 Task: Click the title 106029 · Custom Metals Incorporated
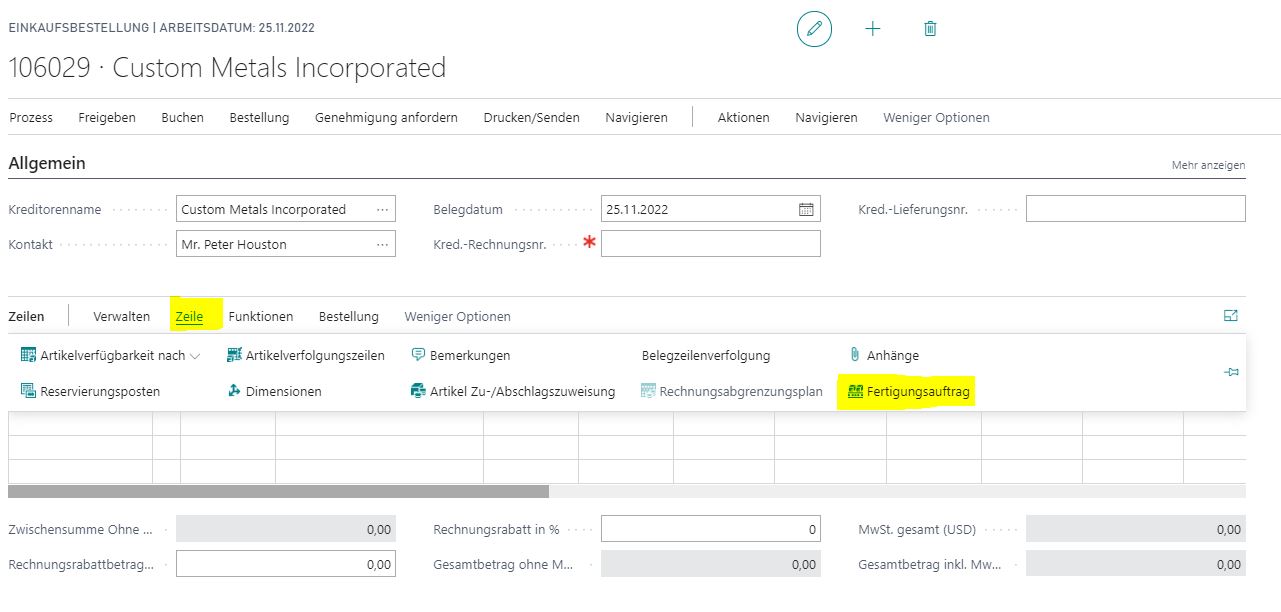[227, 68]
